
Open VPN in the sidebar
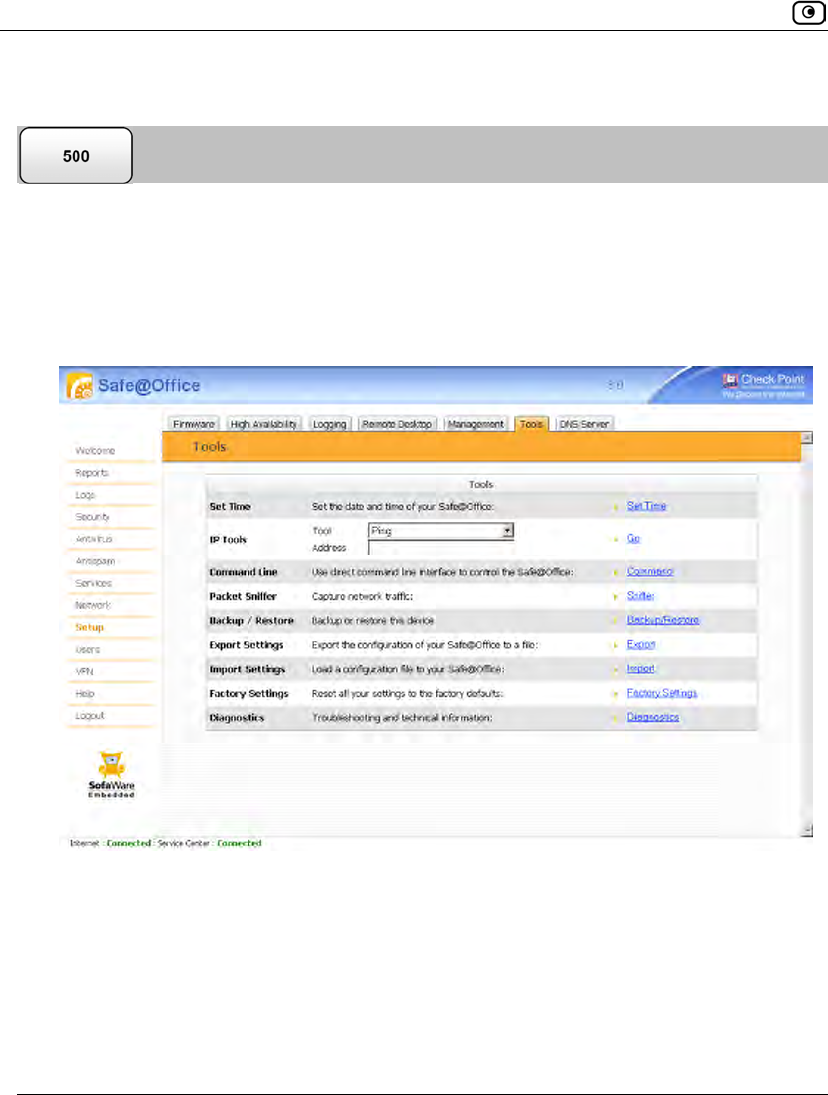[84, 671]
